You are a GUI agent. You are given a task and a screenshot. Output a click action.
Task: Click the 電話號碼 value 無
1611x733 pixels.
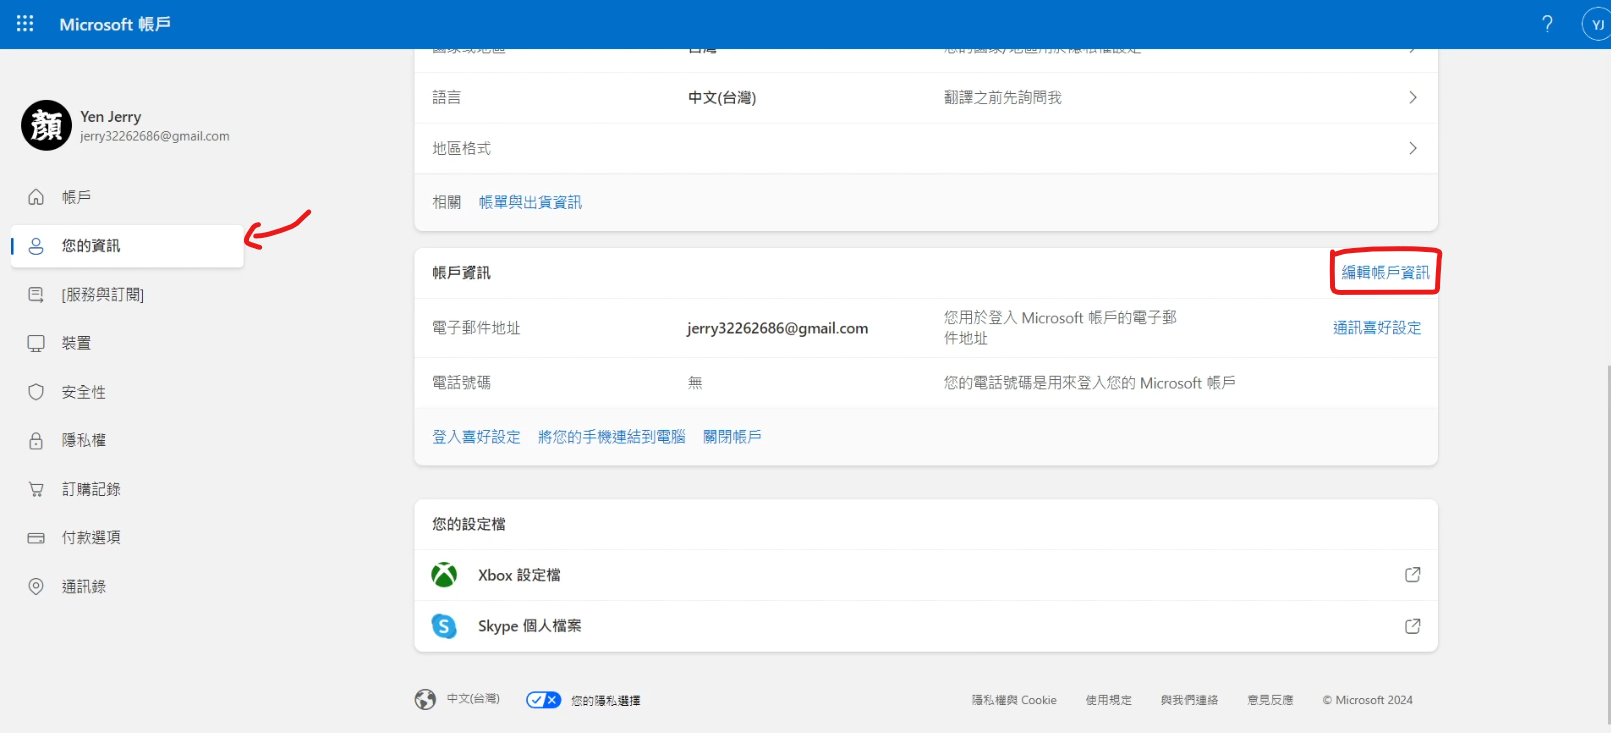tap(695, 383)
